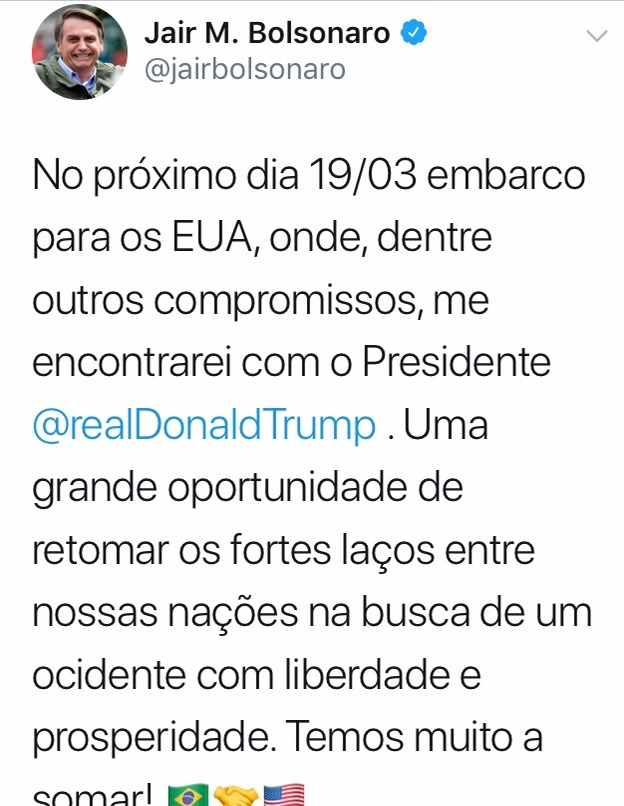Click the Brazil flag emoji
624x806 pixels.
[187, 796]
